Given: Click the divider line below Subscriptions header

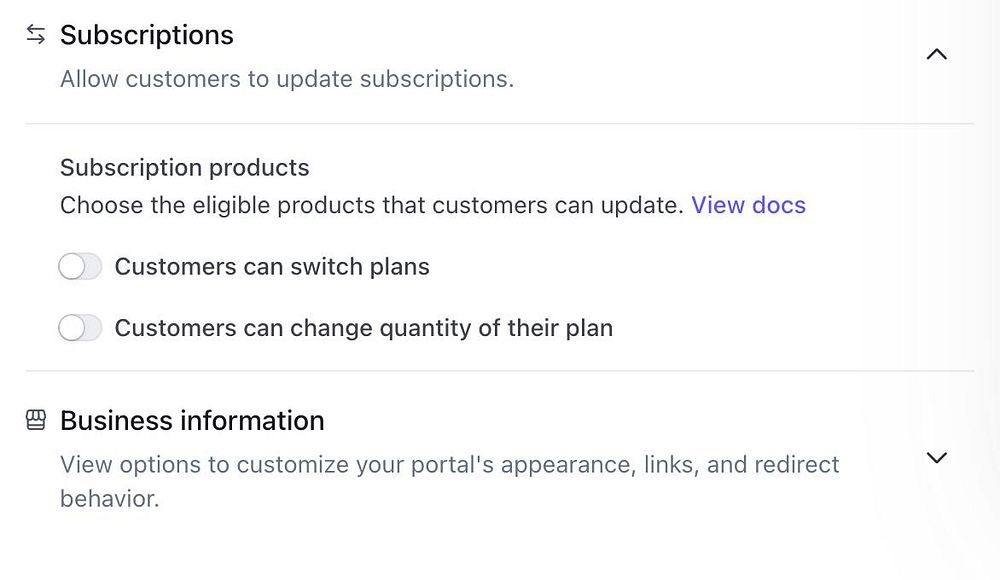Looking at the screenshot, I should click(x=500, y=124).
